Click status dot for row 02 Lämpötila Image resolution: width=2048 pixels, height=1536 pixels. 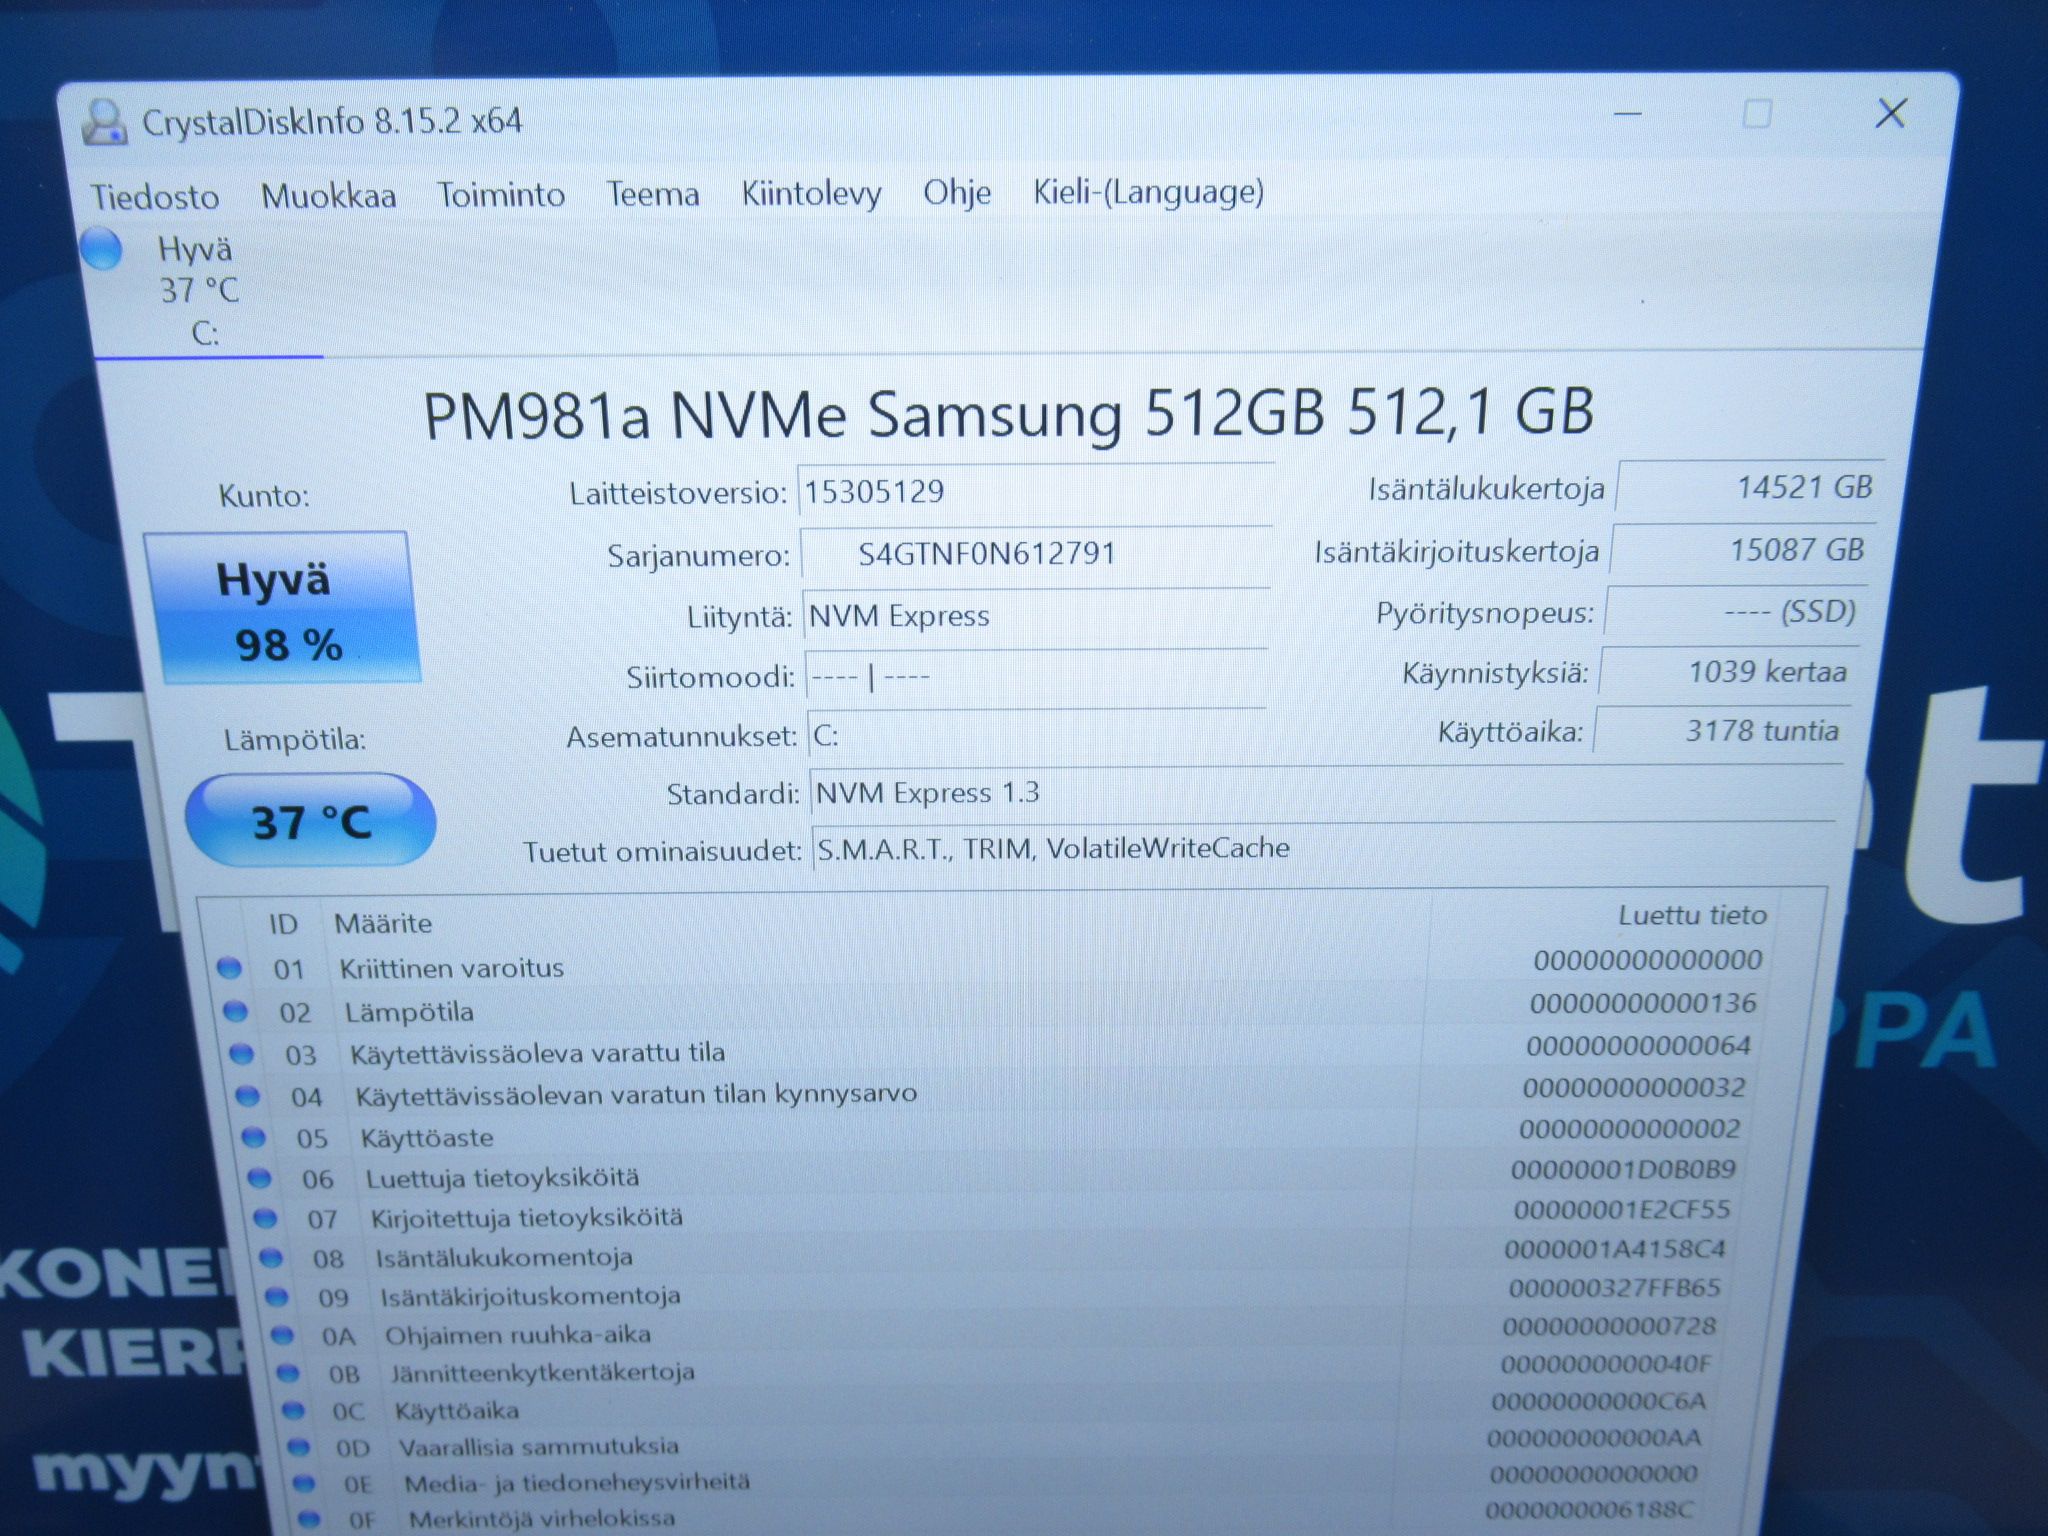235,1011
